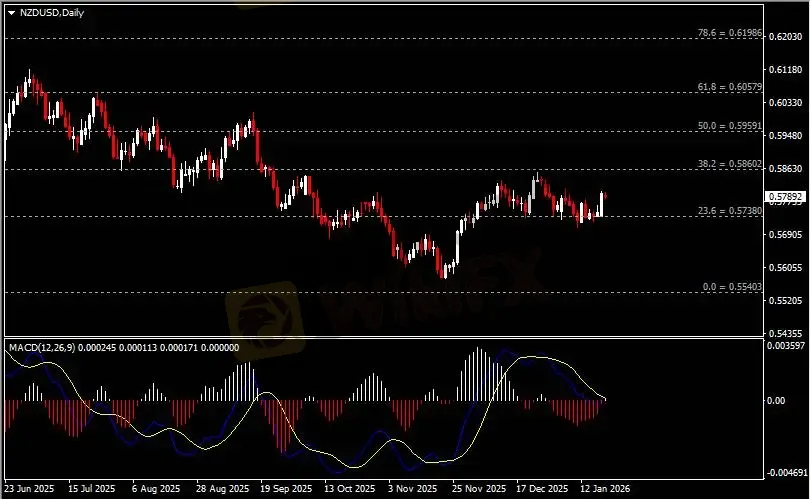Click the 0.55205 price scale value
Image resolution: width=811 pixels, height=499 pixels.
(786, 300)
